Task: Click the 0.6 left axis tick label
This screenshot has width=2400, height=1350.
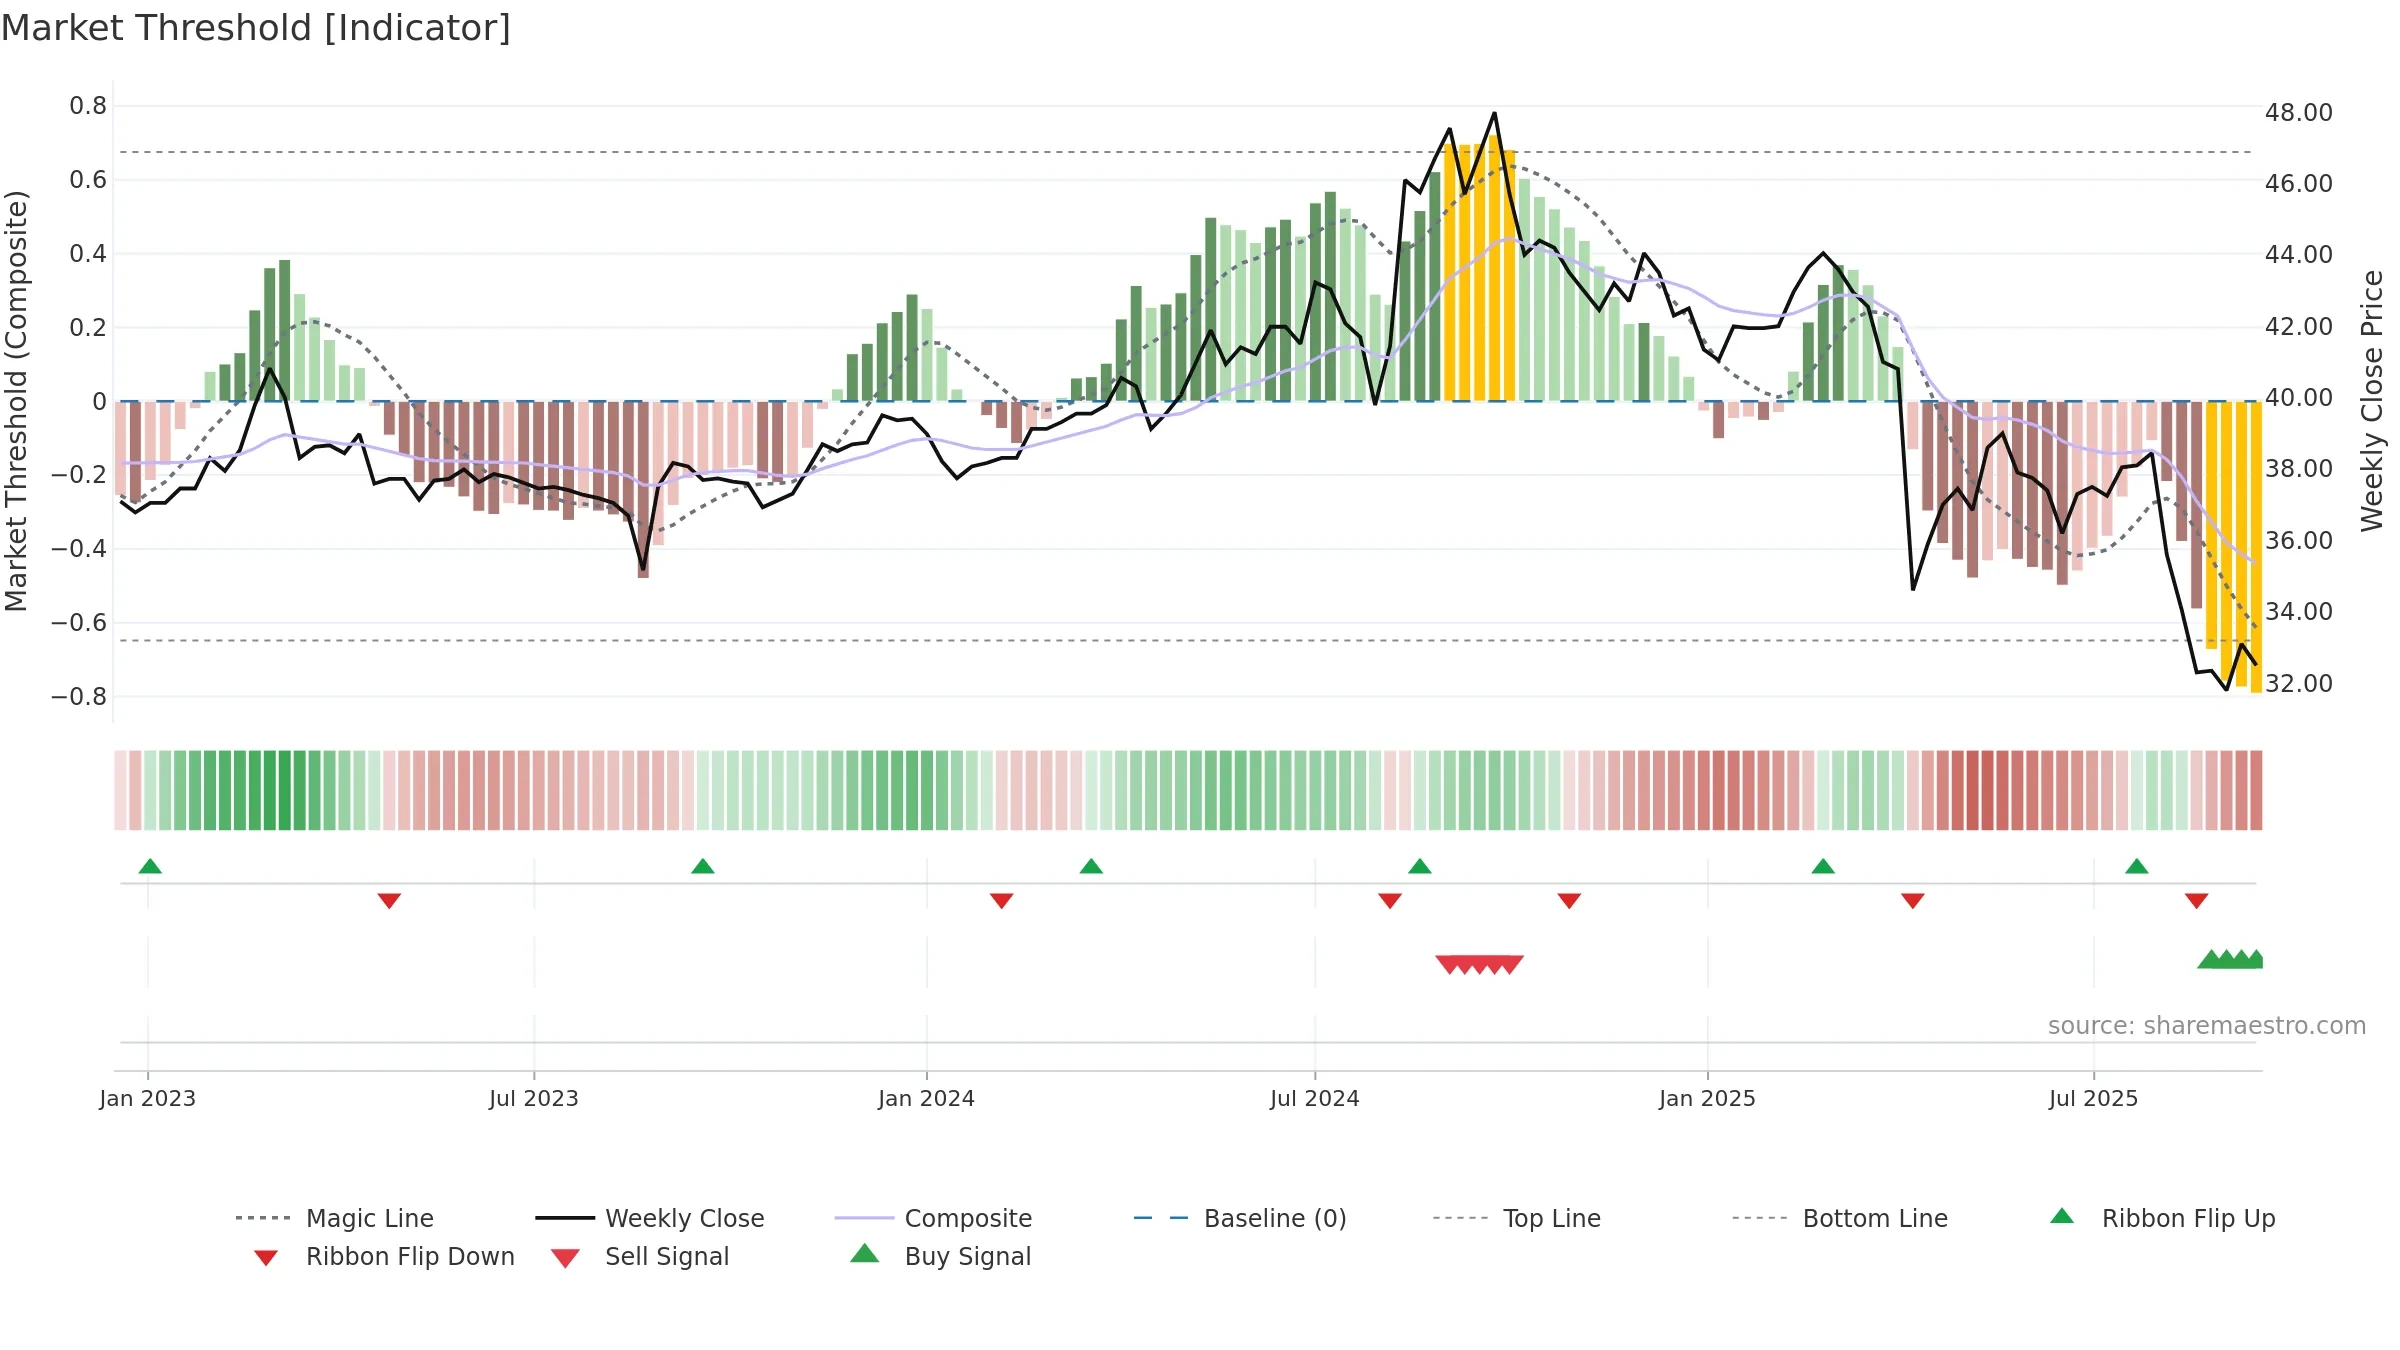Action: point(88,180)
